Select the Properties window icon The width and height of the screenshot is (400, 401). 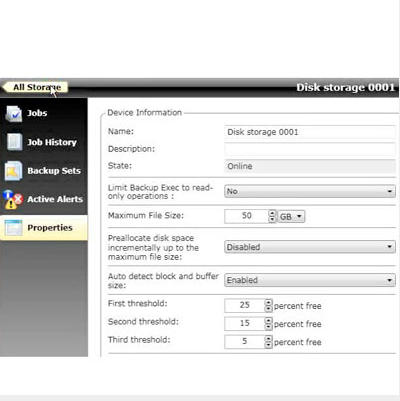[14, 228]
